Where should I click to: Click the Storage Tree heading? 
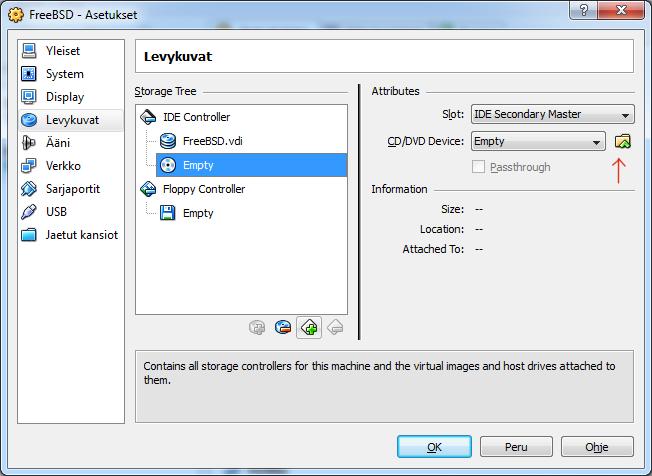click(x=165, y=91)
